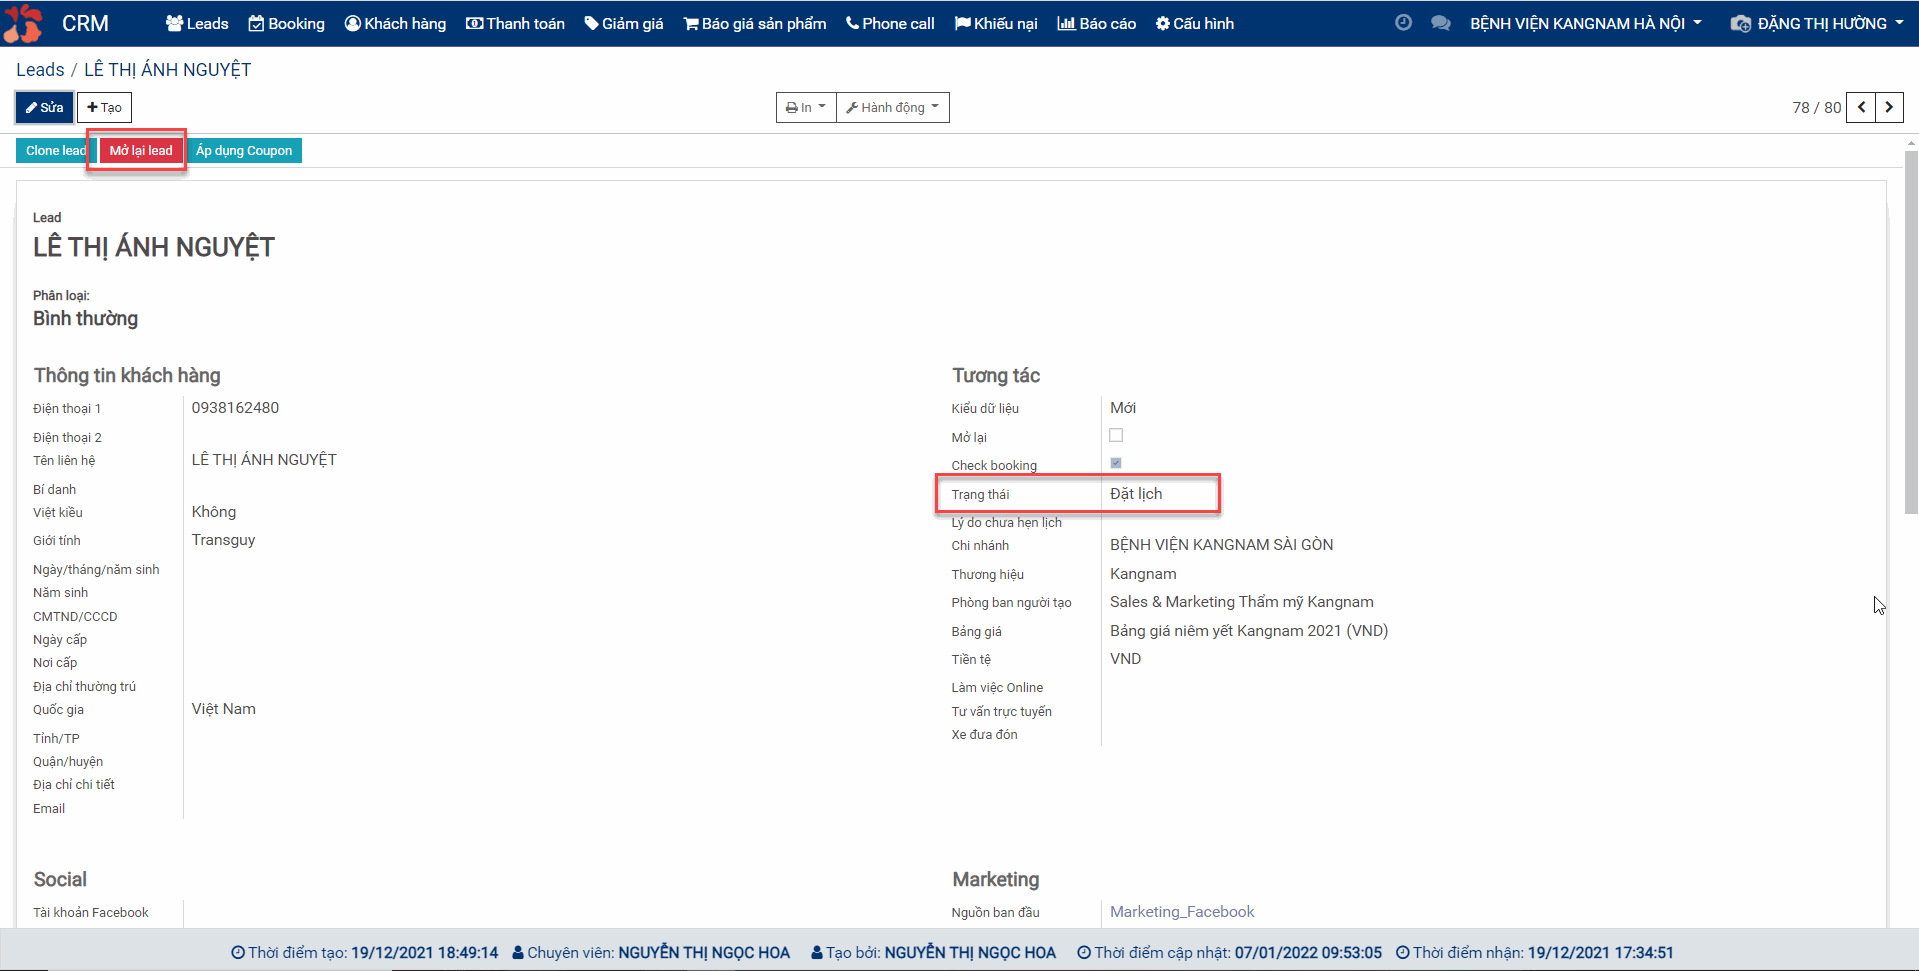This screenshot has width=1919, height=971.
Task: Go to previous record arrow
Action: coord(1861,107)
